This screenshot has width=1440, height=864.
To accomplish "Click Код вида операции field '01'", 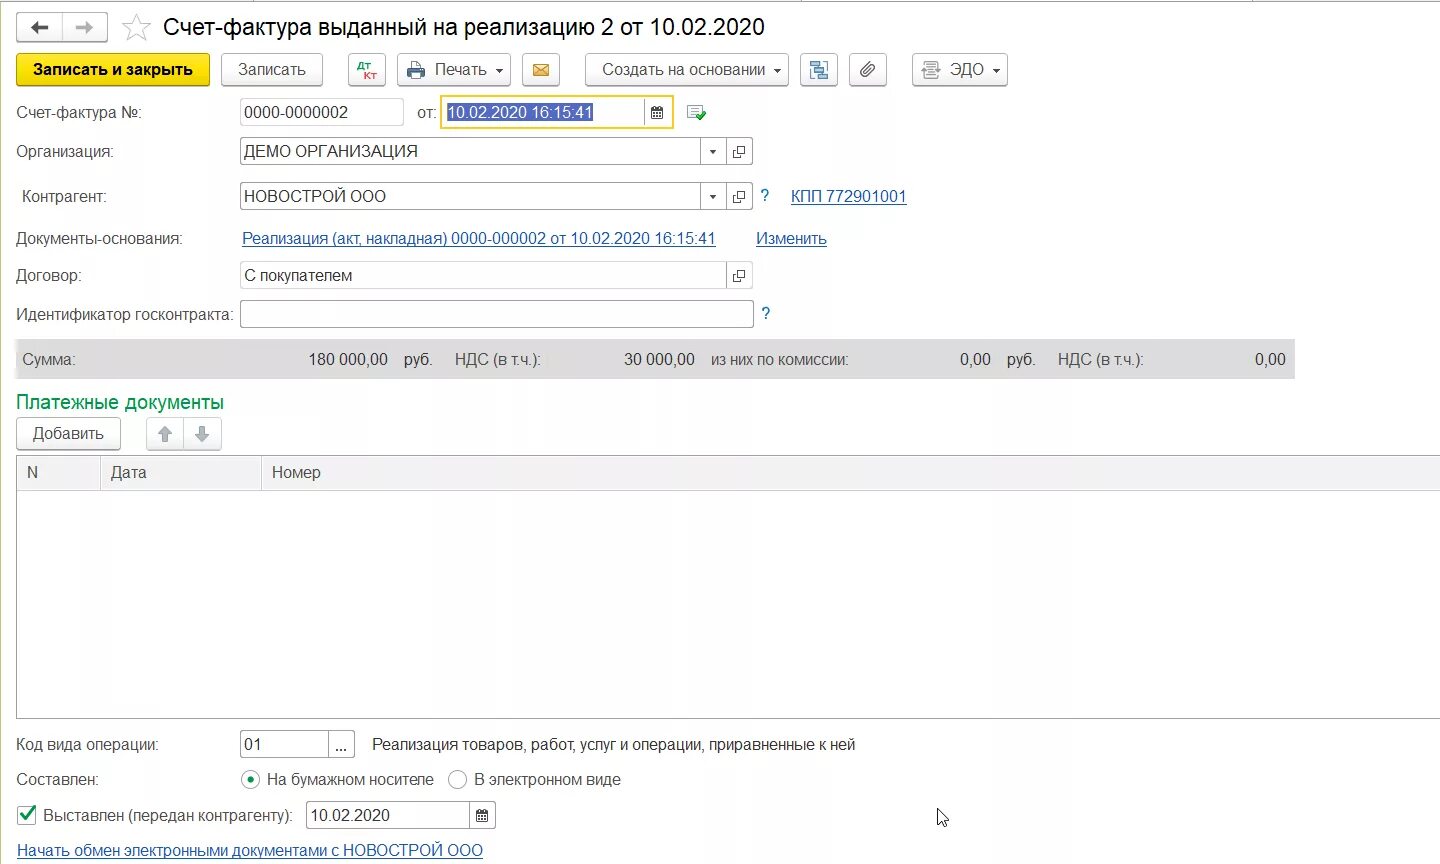I will coord(284,745).
